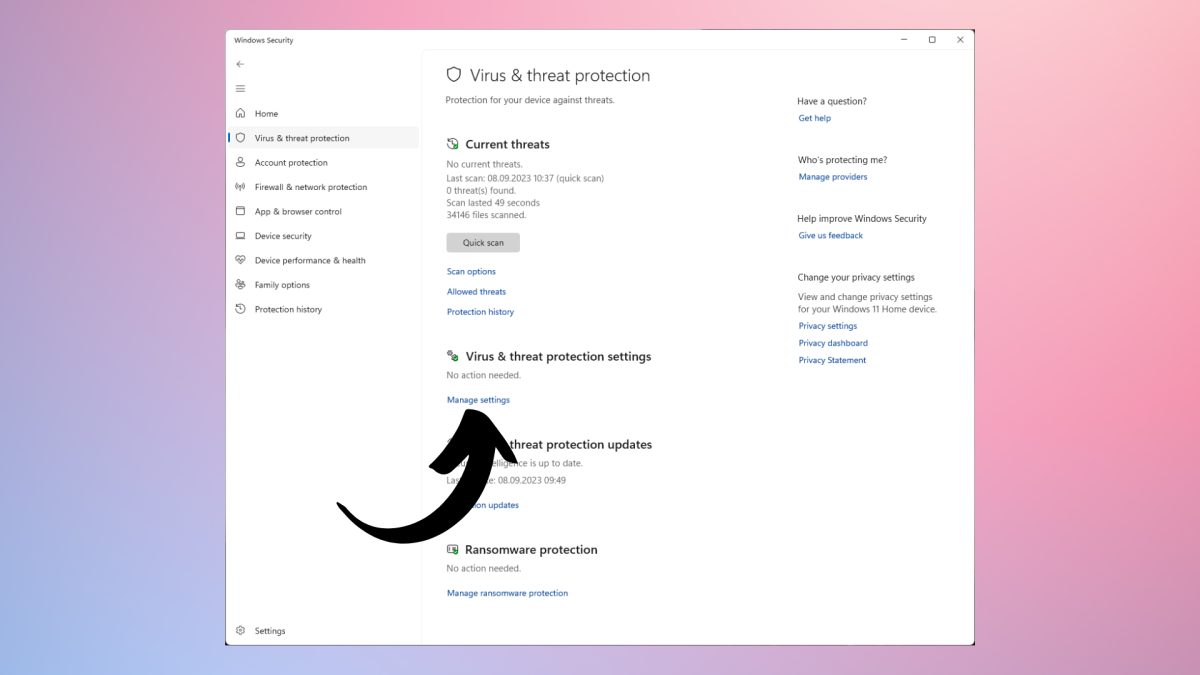Click the 'No current threats.' text
Screen dimensions: 1200x675
485,164
